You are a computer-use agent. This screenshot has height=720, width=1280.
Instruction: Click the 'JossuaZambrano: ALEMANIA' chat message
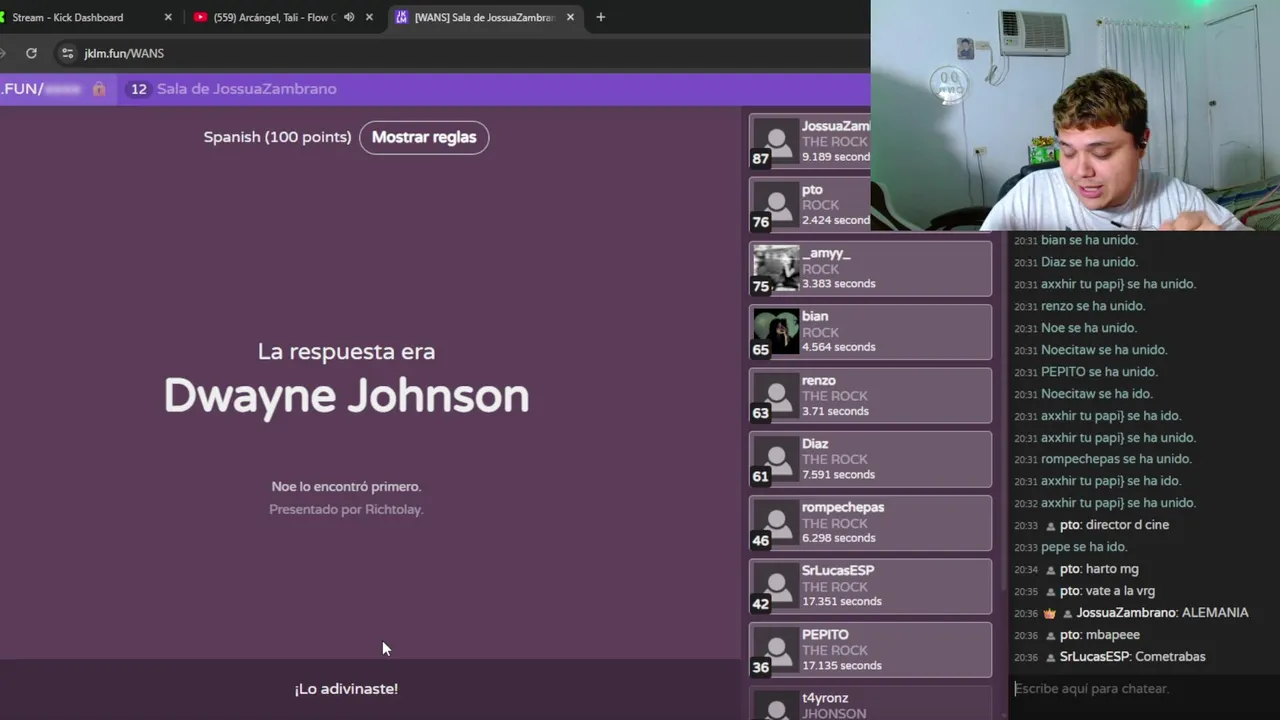pos(1162,613)
